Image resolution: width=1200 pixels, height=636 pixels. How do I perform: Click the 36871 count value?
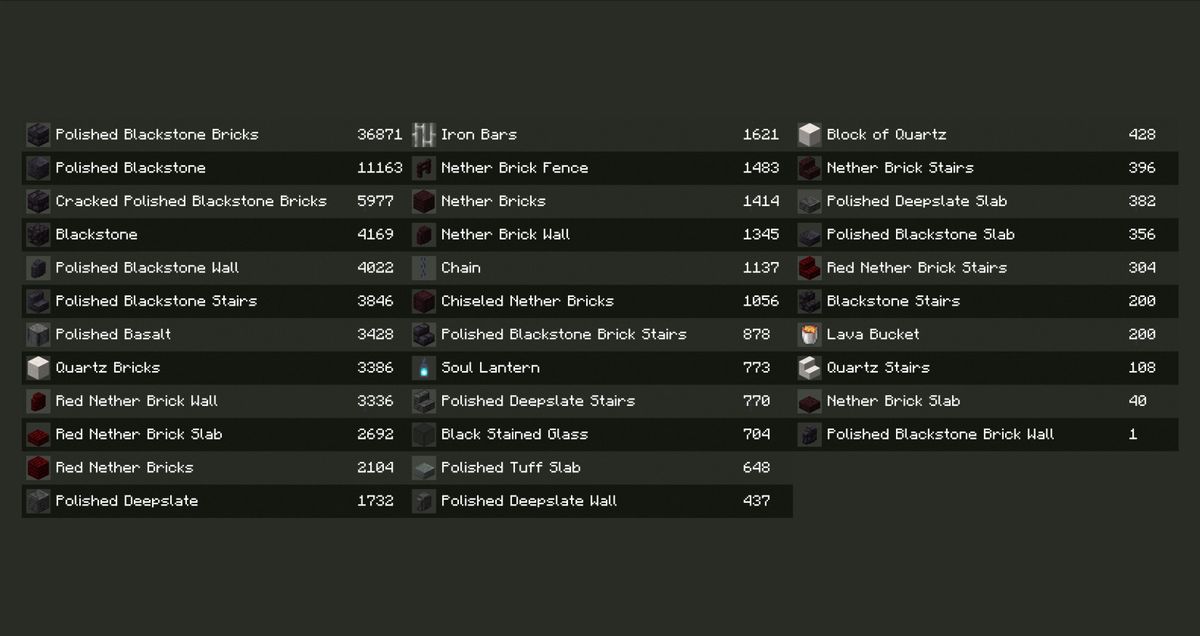pyautogui.click(x=379, y=134)
